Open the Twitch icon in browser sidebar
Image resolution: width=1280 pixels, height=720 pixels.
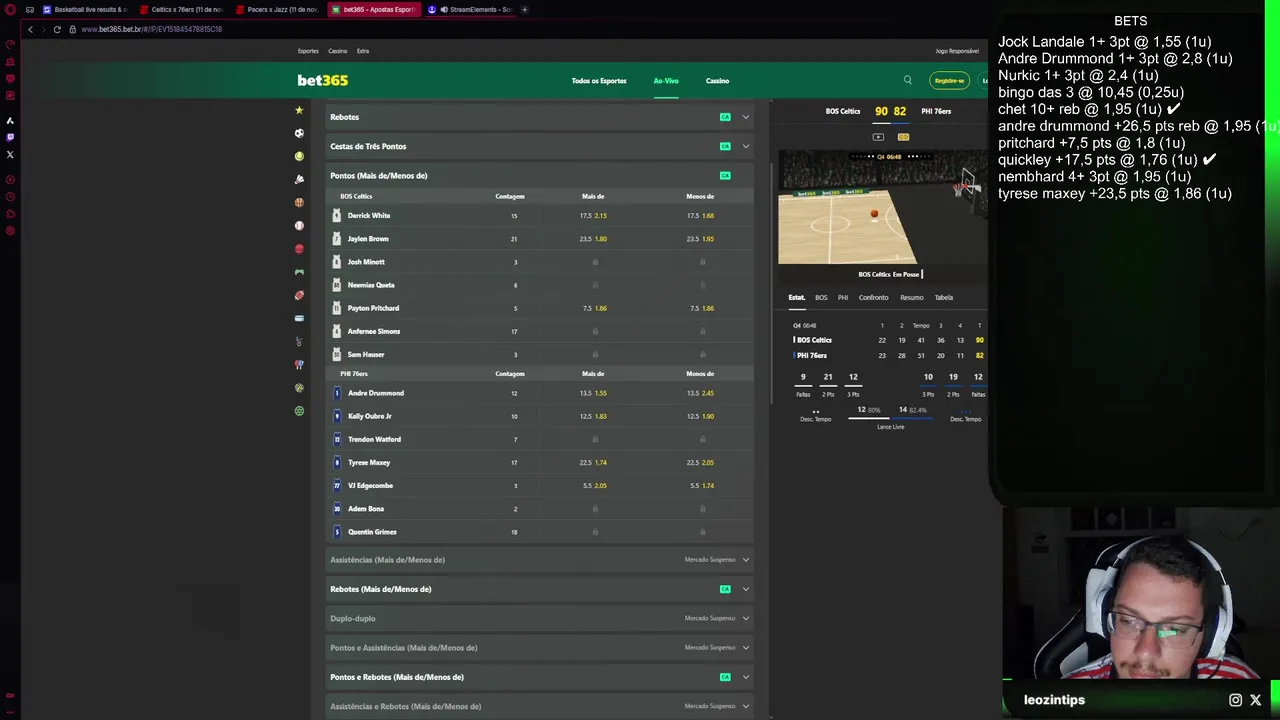tap(10, 137)
